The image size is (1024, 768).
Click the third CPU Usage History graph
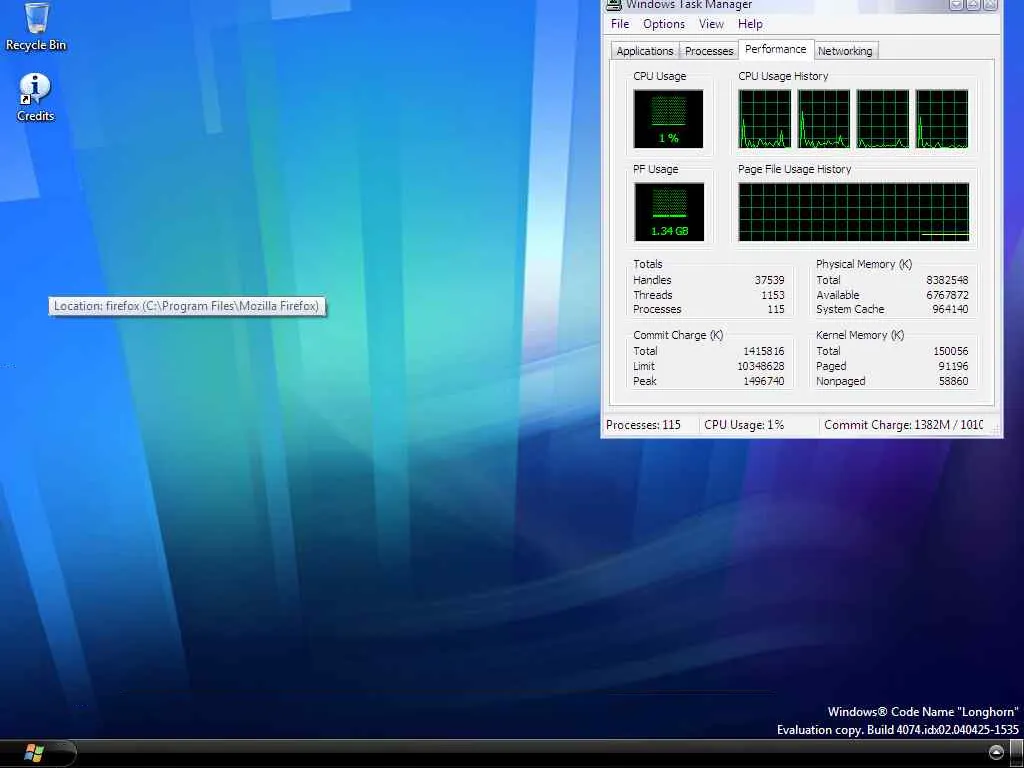(x=882, y=119)
